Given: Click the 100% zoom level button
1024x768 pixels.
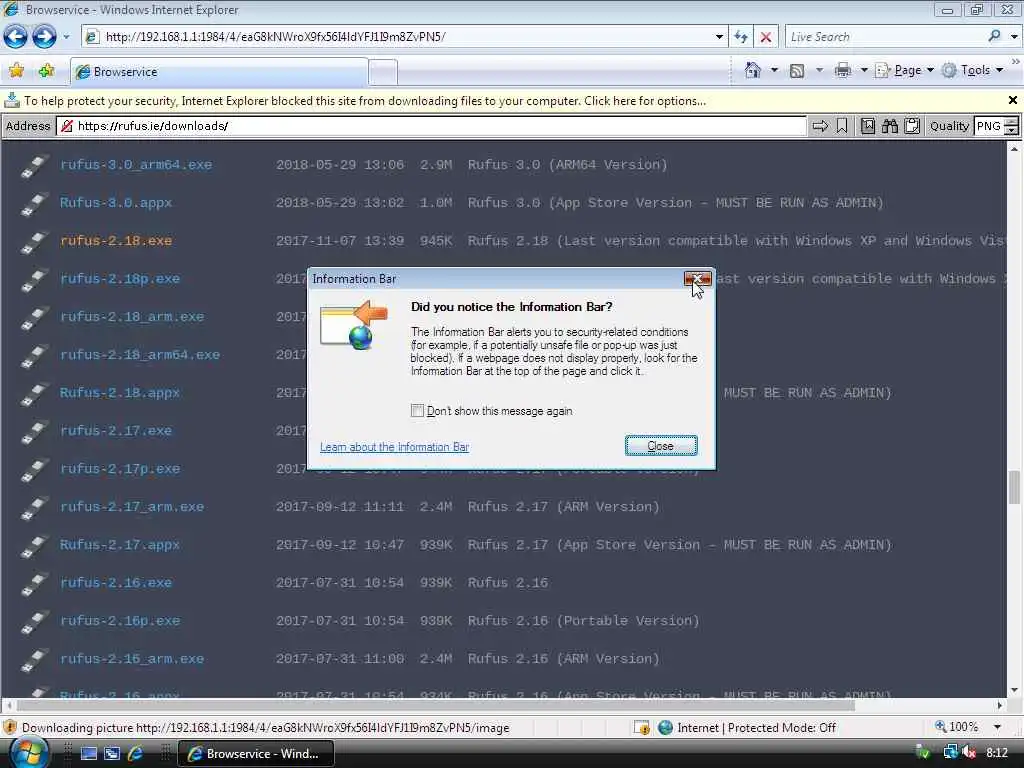Looking at the screenshot, I should click(x=957, y=727).
